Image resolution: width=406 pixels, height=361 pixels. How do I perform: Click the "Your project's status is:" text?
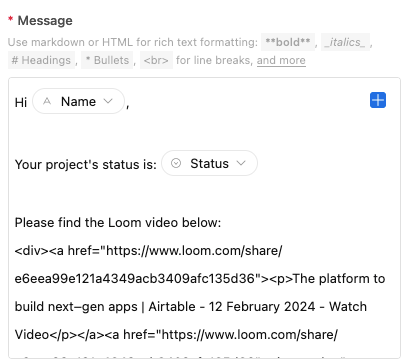tap(86, 164)
